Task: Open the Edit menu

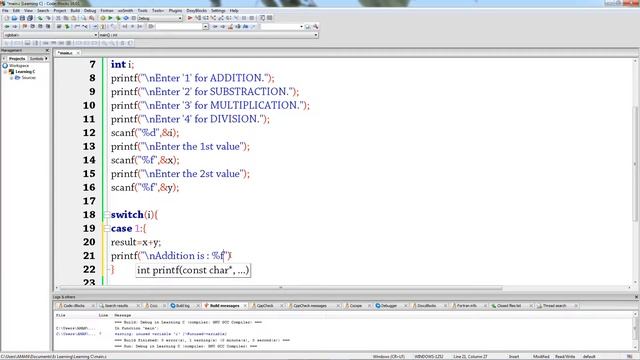Action: (x=16, y=11)
